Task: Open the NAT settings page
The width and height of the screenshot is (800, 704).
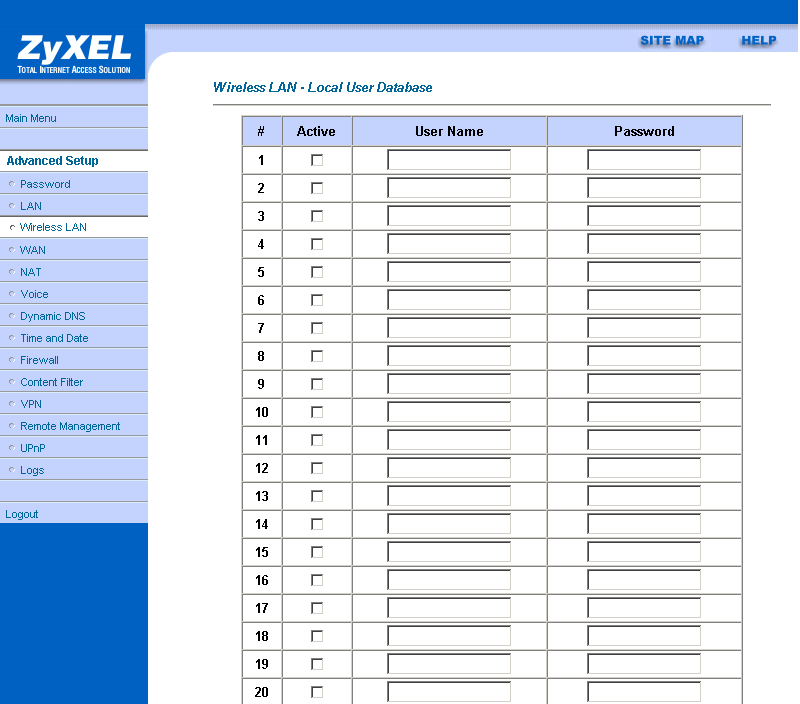Action: coord(31,272)
